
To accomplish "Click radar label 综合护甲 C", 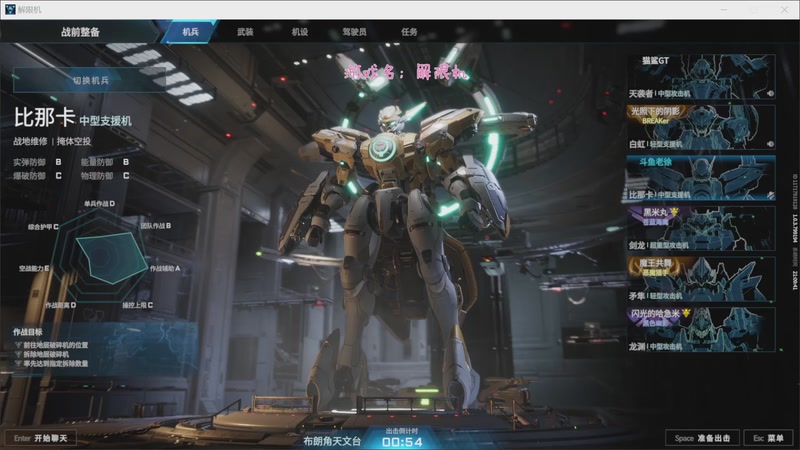I will coord(43,227).
